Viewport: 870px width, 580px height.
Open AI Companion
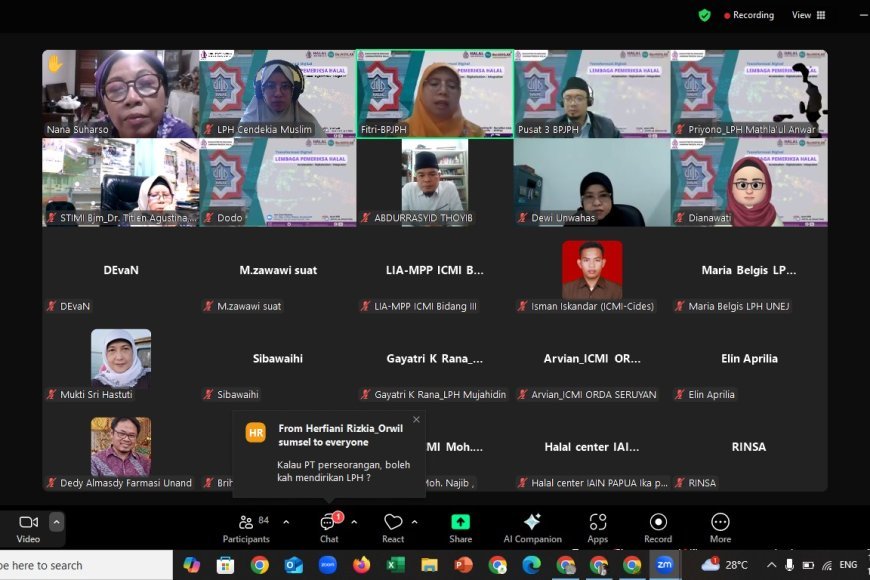click(x=532, y=528)
